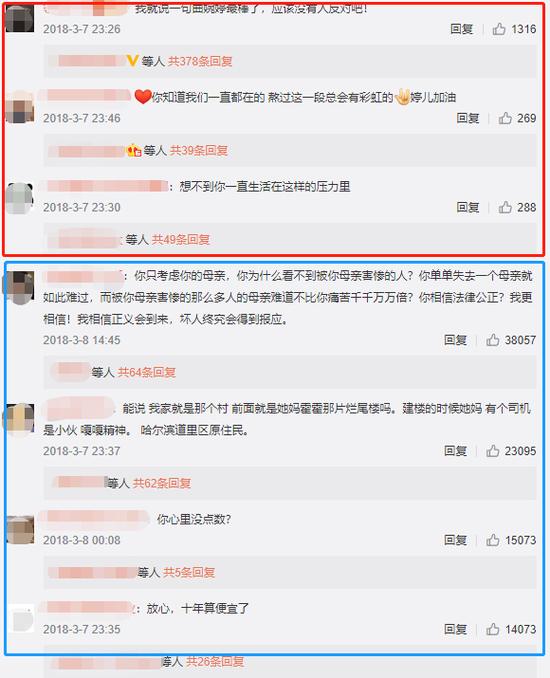Viewport: 550px width, 678px height.
Task: Like the comment showing 288 likes
Action: point(505,207)
